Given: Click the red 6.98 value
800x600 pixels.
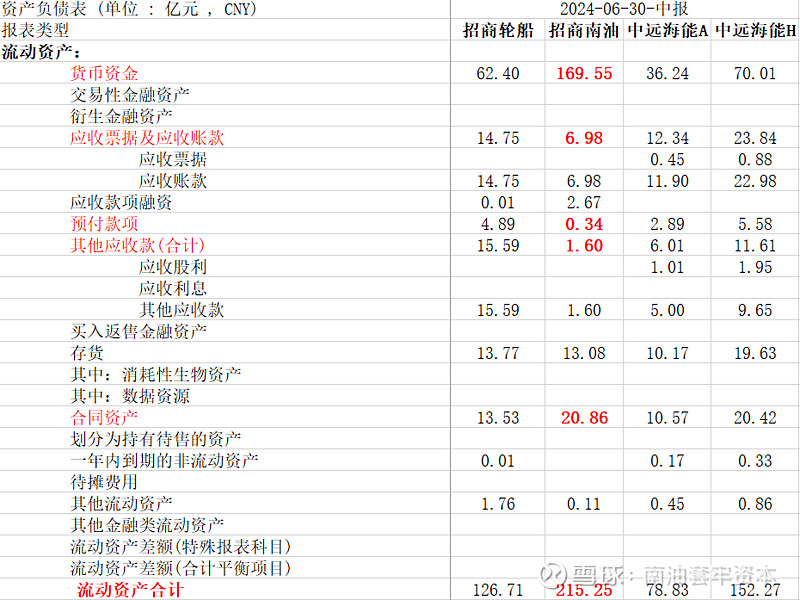Looking at the screenshot, I should [x=584, y=138].
